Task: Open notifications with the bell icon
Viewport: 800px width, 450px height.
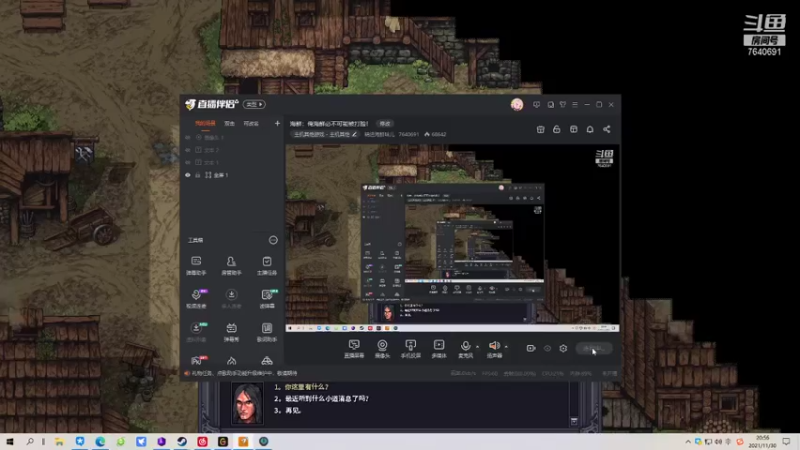Action: 590,130
